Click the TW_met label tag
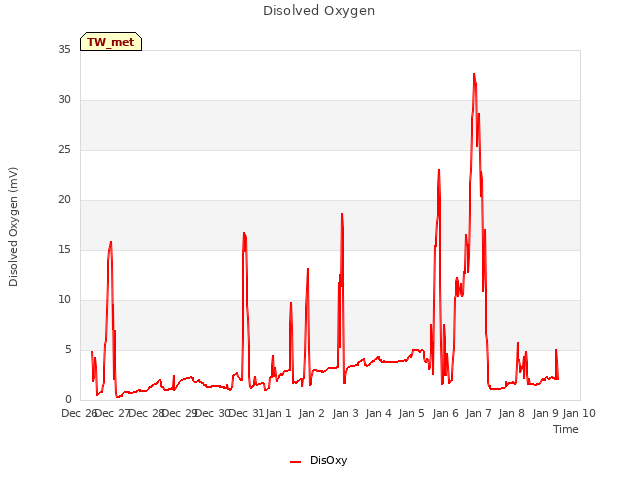This screenshot has width=640, height=480. 111,42
